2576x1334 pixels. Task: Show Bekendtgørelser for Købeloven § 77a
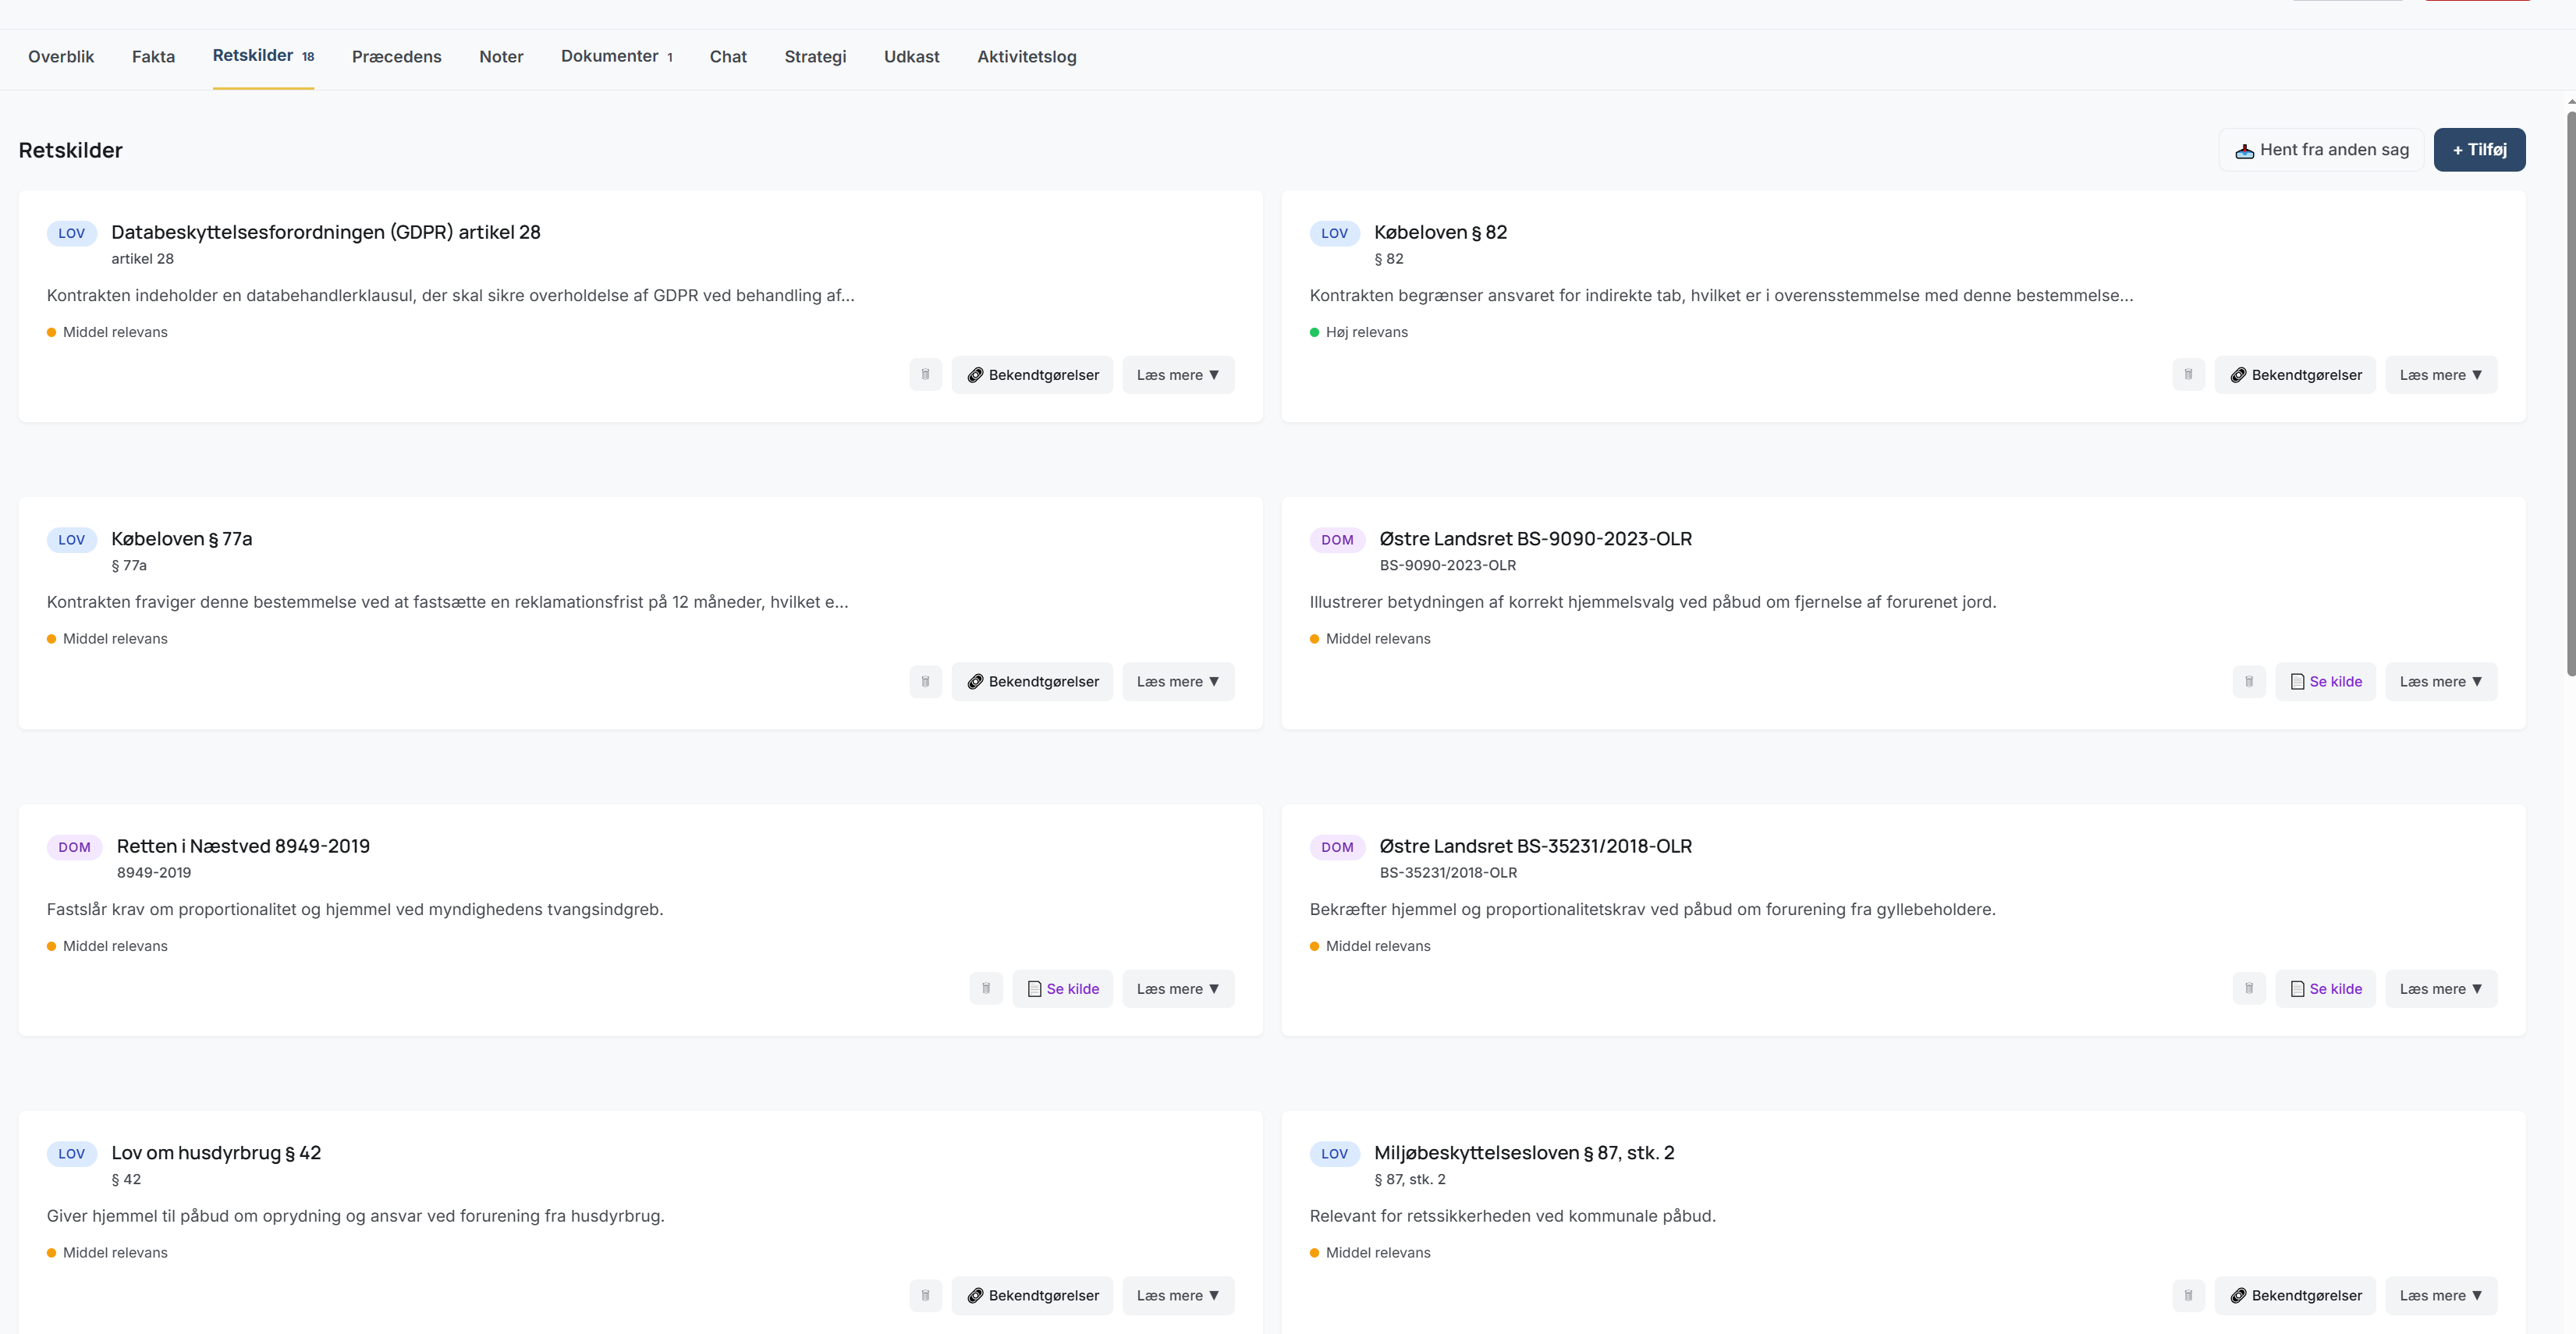click(1032, 682)
